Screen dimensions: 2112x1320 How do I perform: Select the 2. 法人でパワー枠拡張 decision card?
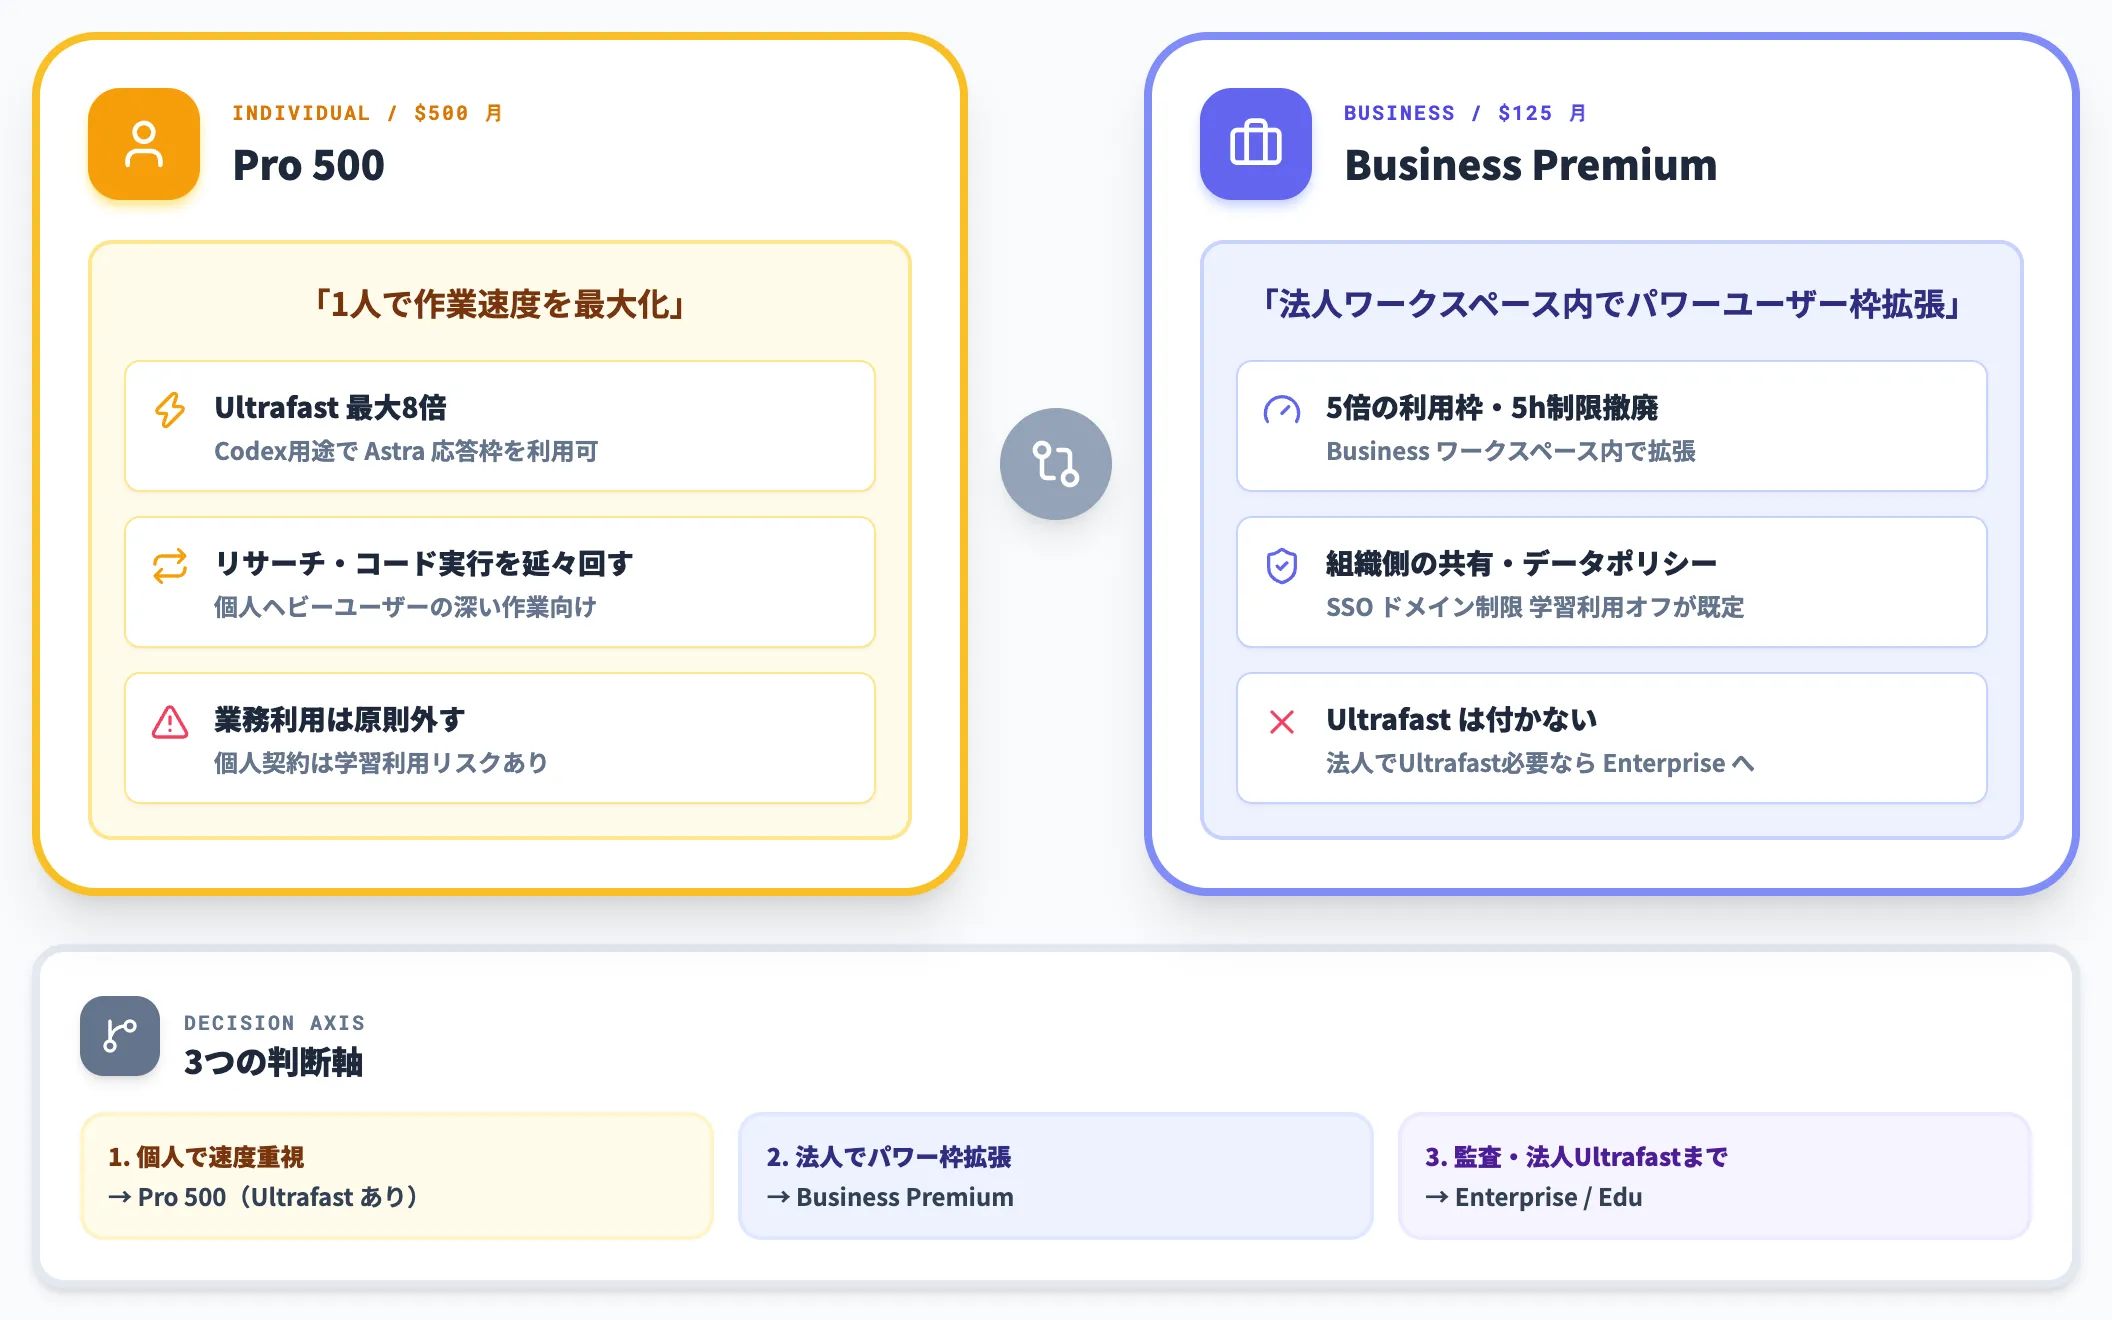[1056, 1176]
